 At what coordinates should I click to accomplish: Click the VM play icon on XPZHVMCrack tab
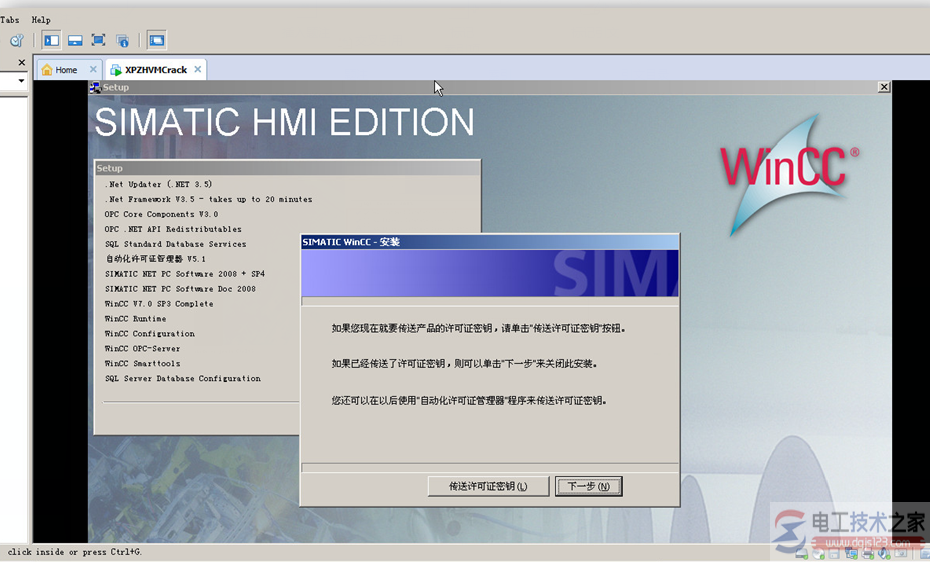click(116, 70)
